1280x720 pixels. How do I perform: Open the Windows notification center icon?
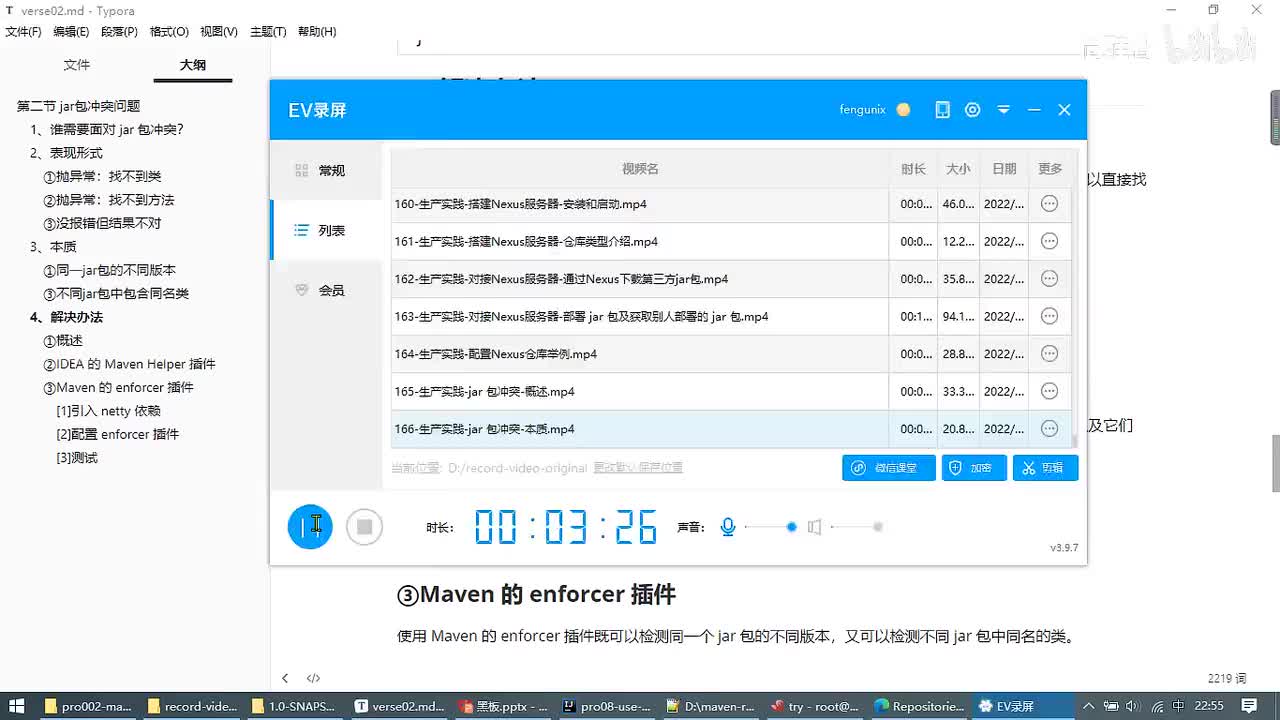[1248, 706]
